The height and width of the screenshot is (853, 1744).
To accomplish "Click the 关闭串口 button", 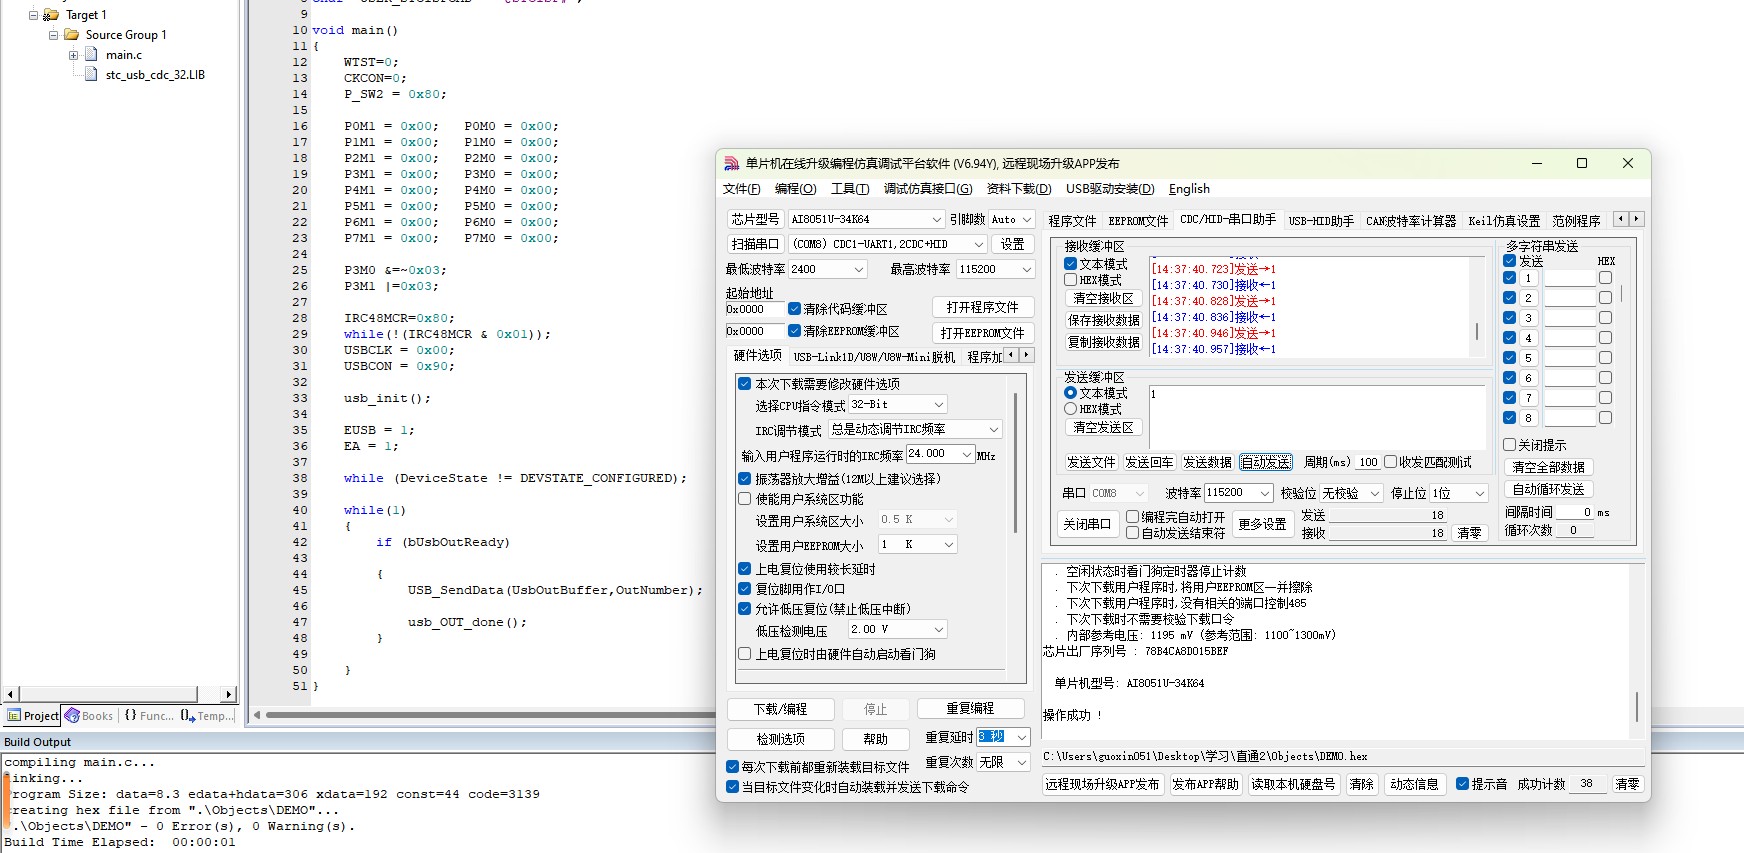I will pos(1086,524).
